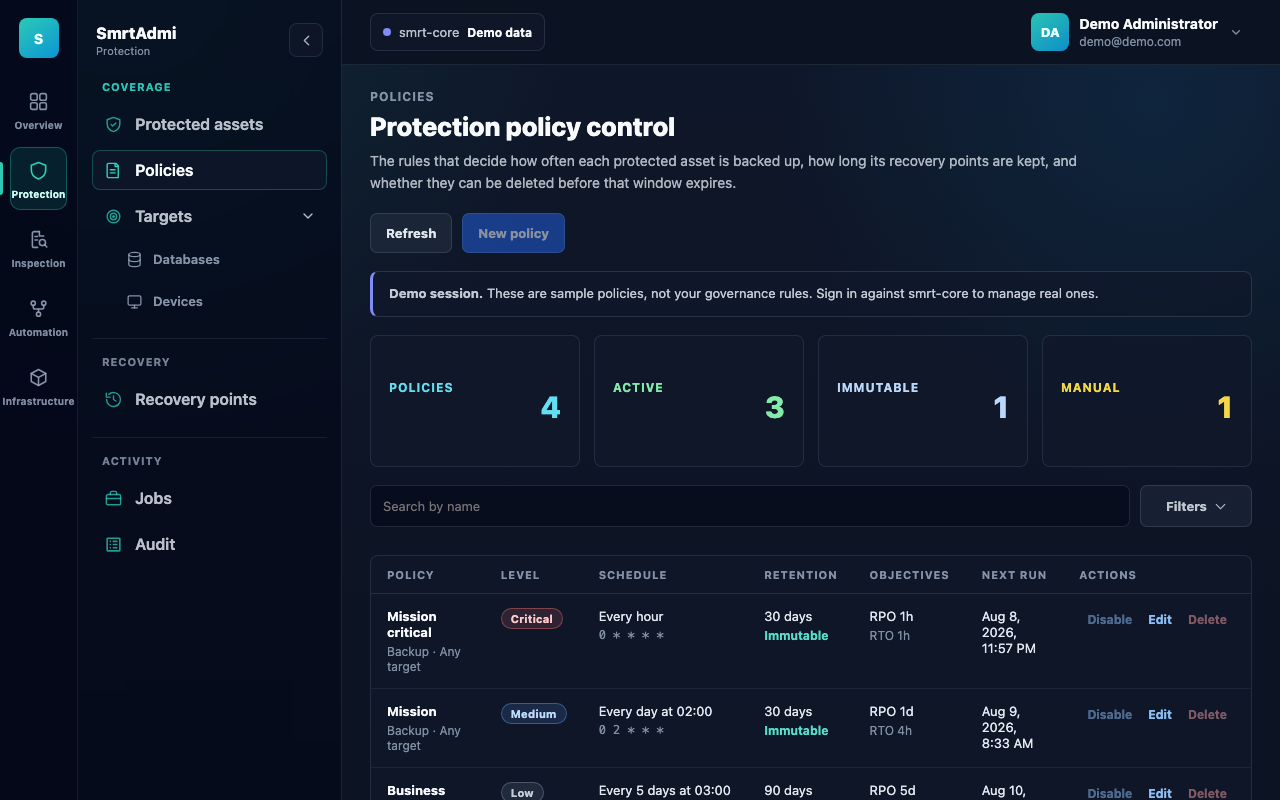The width and height of the screenshot is (1280, 800).
Task: Click the DA user avatar
Action: (x=1050, y=32)
